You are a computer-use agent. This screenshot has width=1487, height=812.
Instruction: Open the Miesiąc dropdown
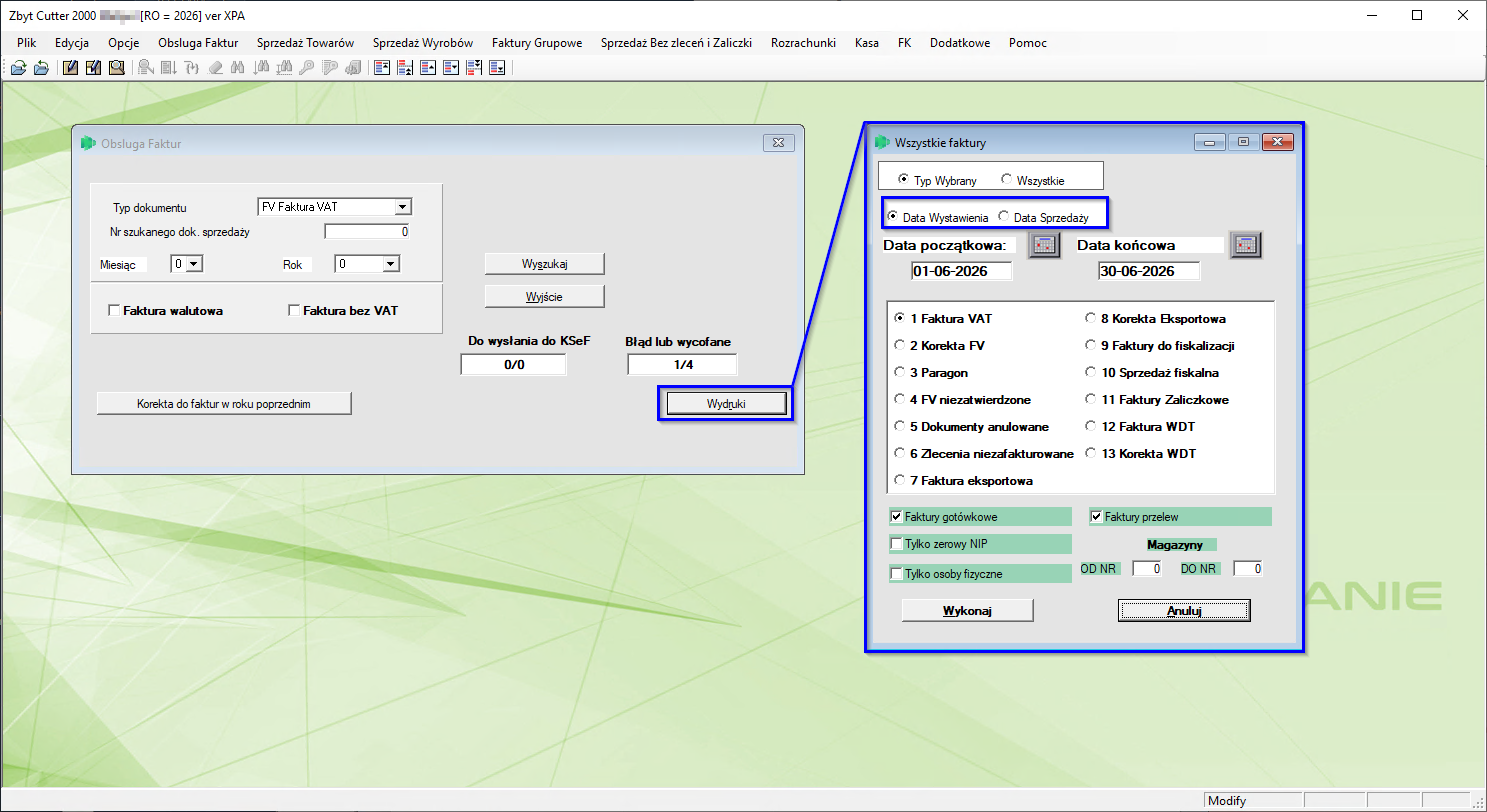point(194,264)
